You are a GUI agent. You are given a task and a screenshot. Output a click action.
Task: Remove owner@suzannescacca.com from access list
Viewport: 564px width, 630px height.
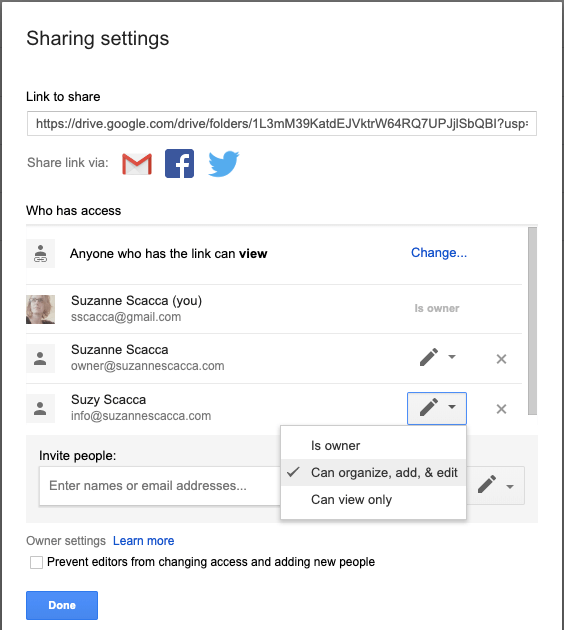coord(501,359)
